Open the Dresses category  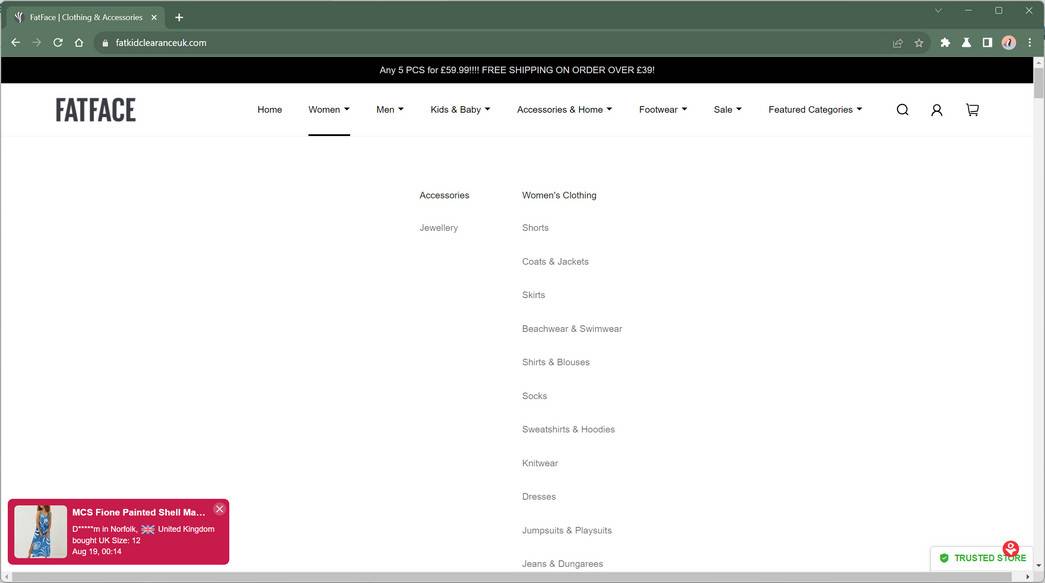[538, 497]
